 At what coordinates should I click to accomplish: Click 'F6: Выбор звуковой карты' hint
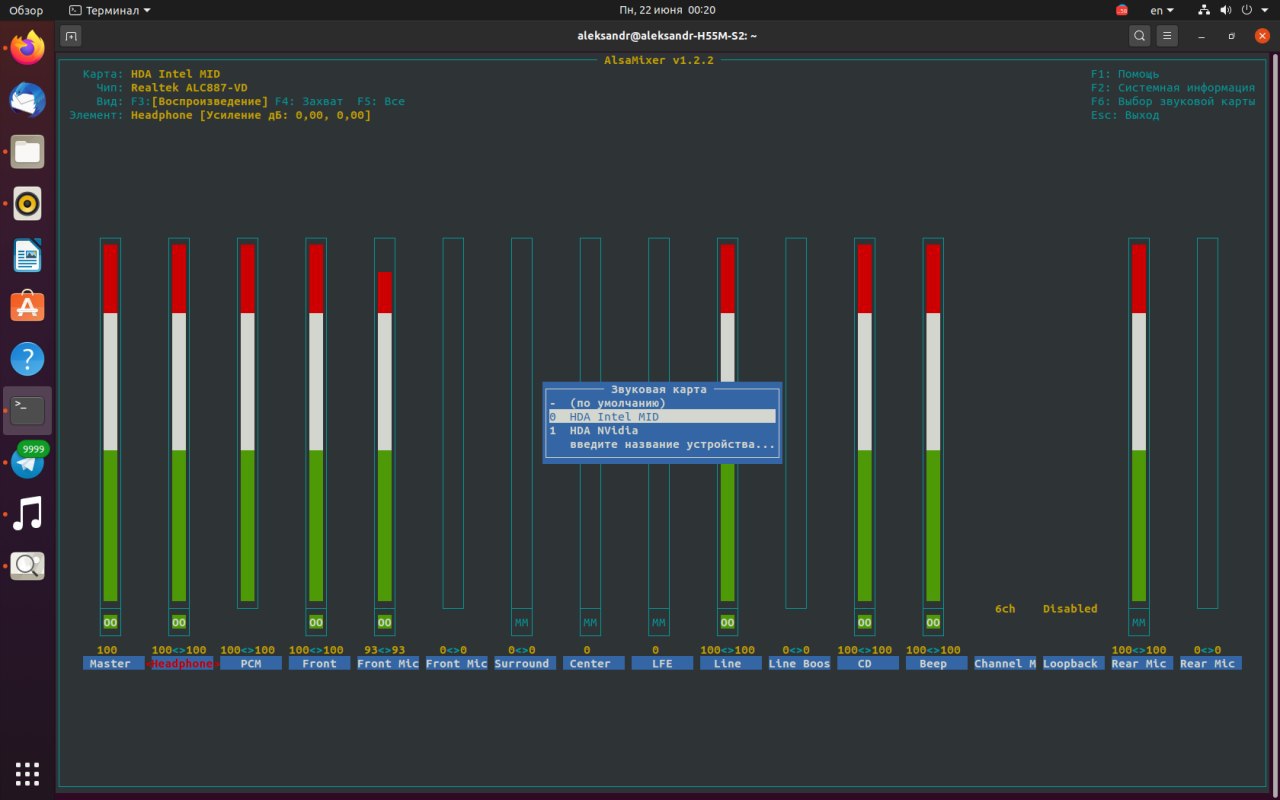click(1173, 102)
